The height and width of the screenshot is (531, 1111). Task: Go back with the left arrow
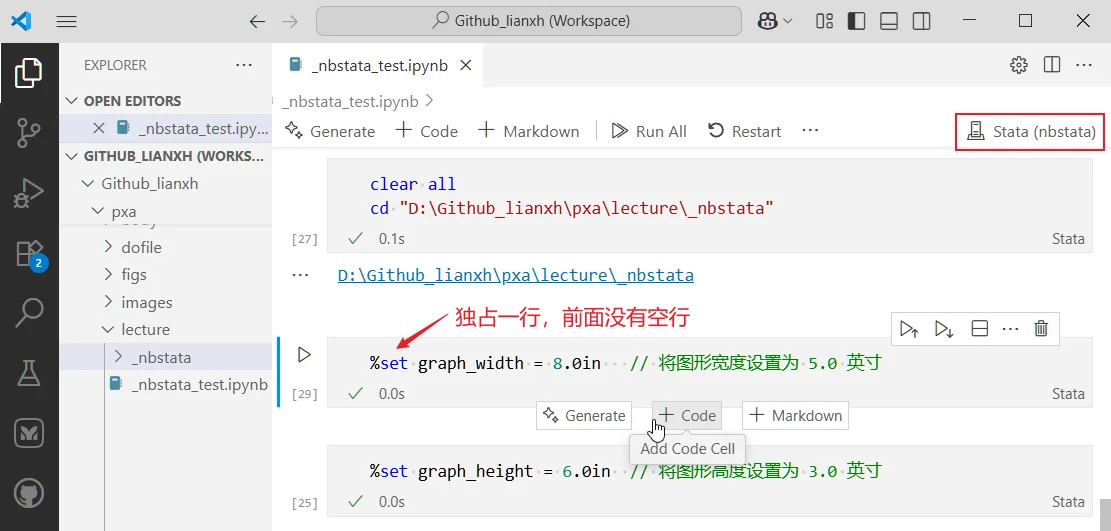257,21
